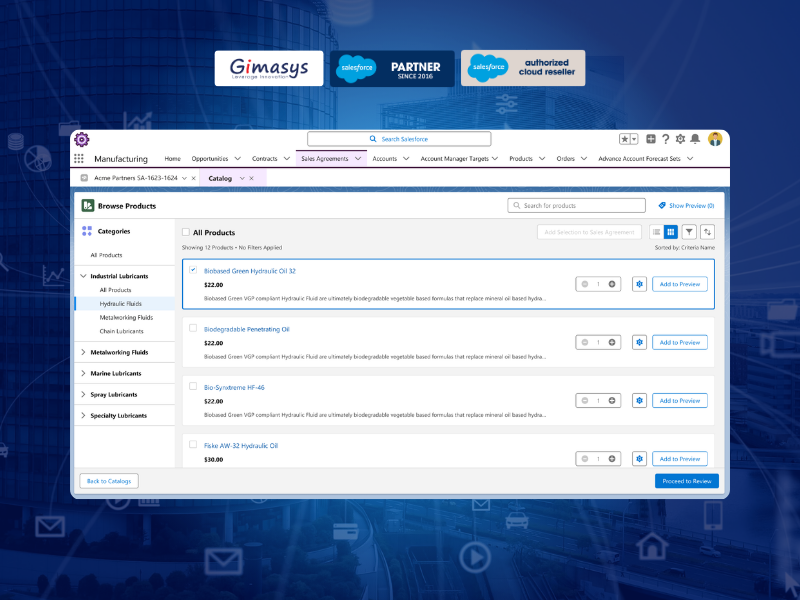Viewport: 800px width, 600px height.
Task: Open the Catalog subtab dropdown arrow
Action: click(x=242, y=178)
